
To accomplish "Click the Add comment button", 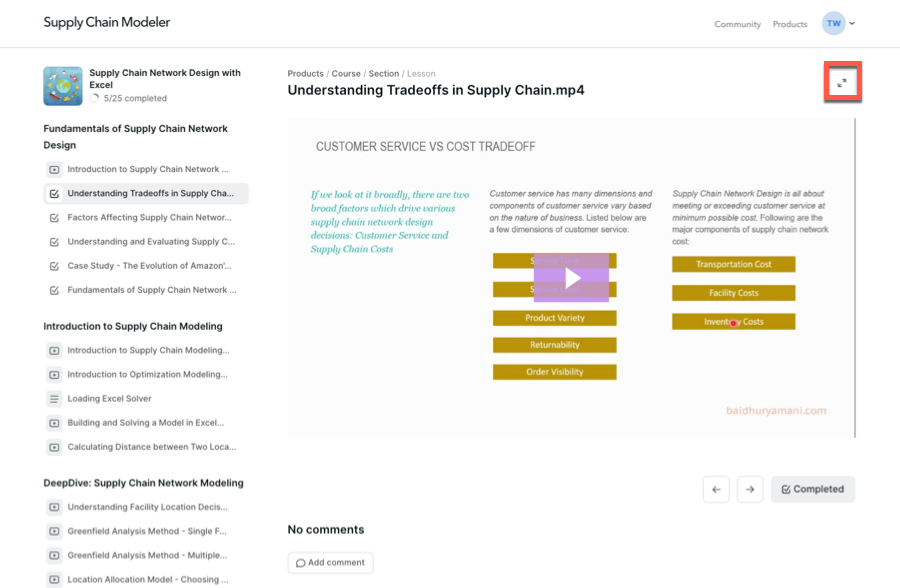I will point(330,562).
